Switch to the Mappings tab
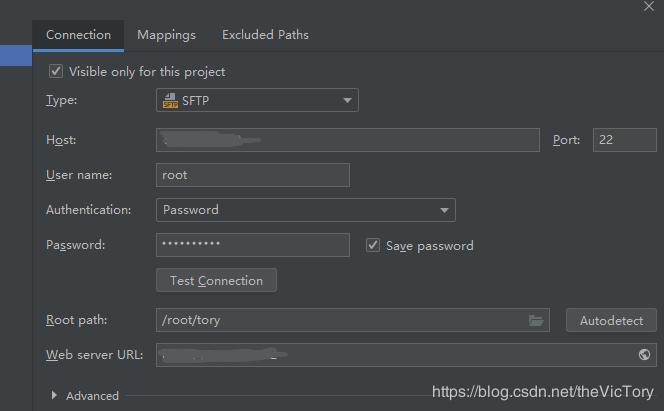The height and width of the screenshot is (411, 664). 166,35
